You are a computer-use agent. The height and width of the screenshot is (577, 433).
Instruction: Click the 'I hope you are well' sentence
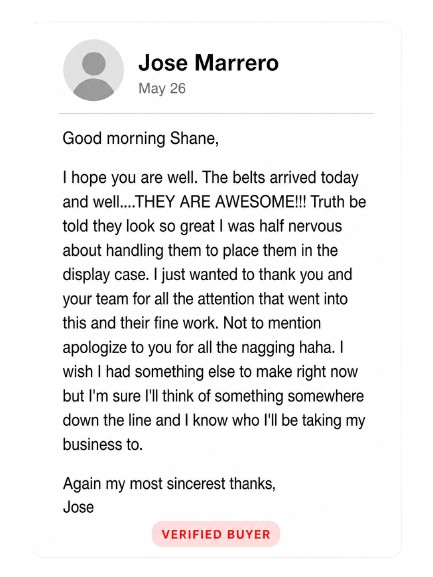click(130, 178)
